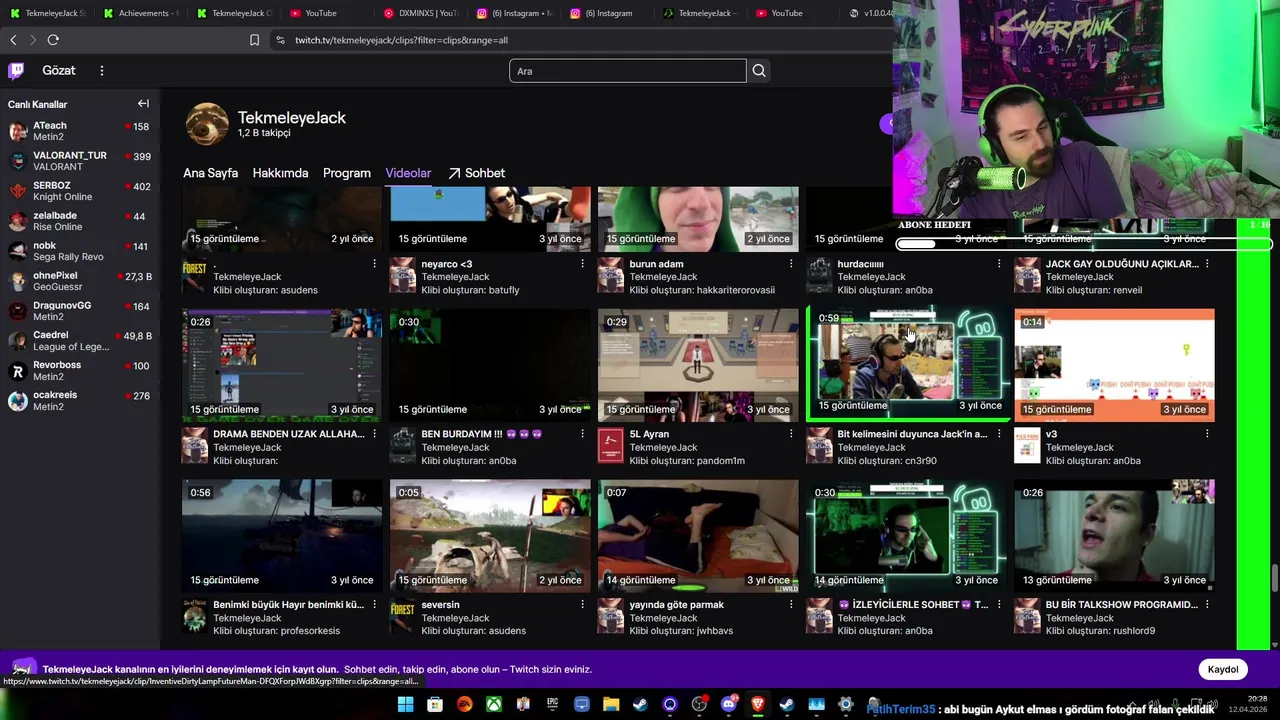Open Epic Games Launcher from taskbar

click(552, 705)
